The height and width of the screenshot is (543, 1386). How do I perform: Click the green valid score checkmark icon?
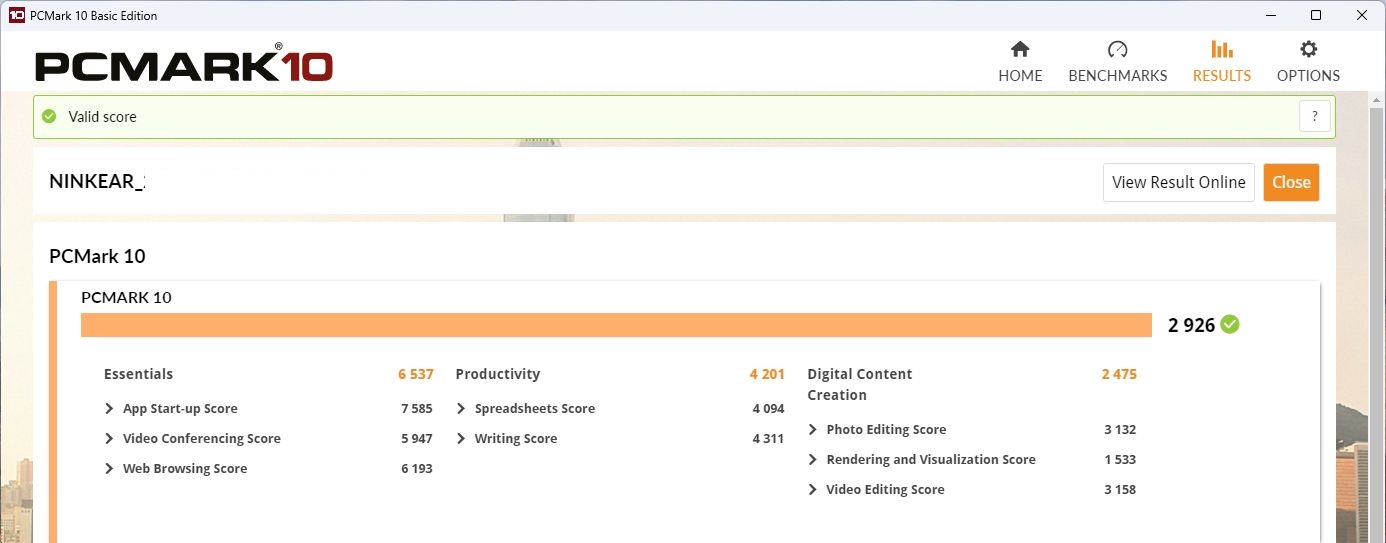click(49, 116)
